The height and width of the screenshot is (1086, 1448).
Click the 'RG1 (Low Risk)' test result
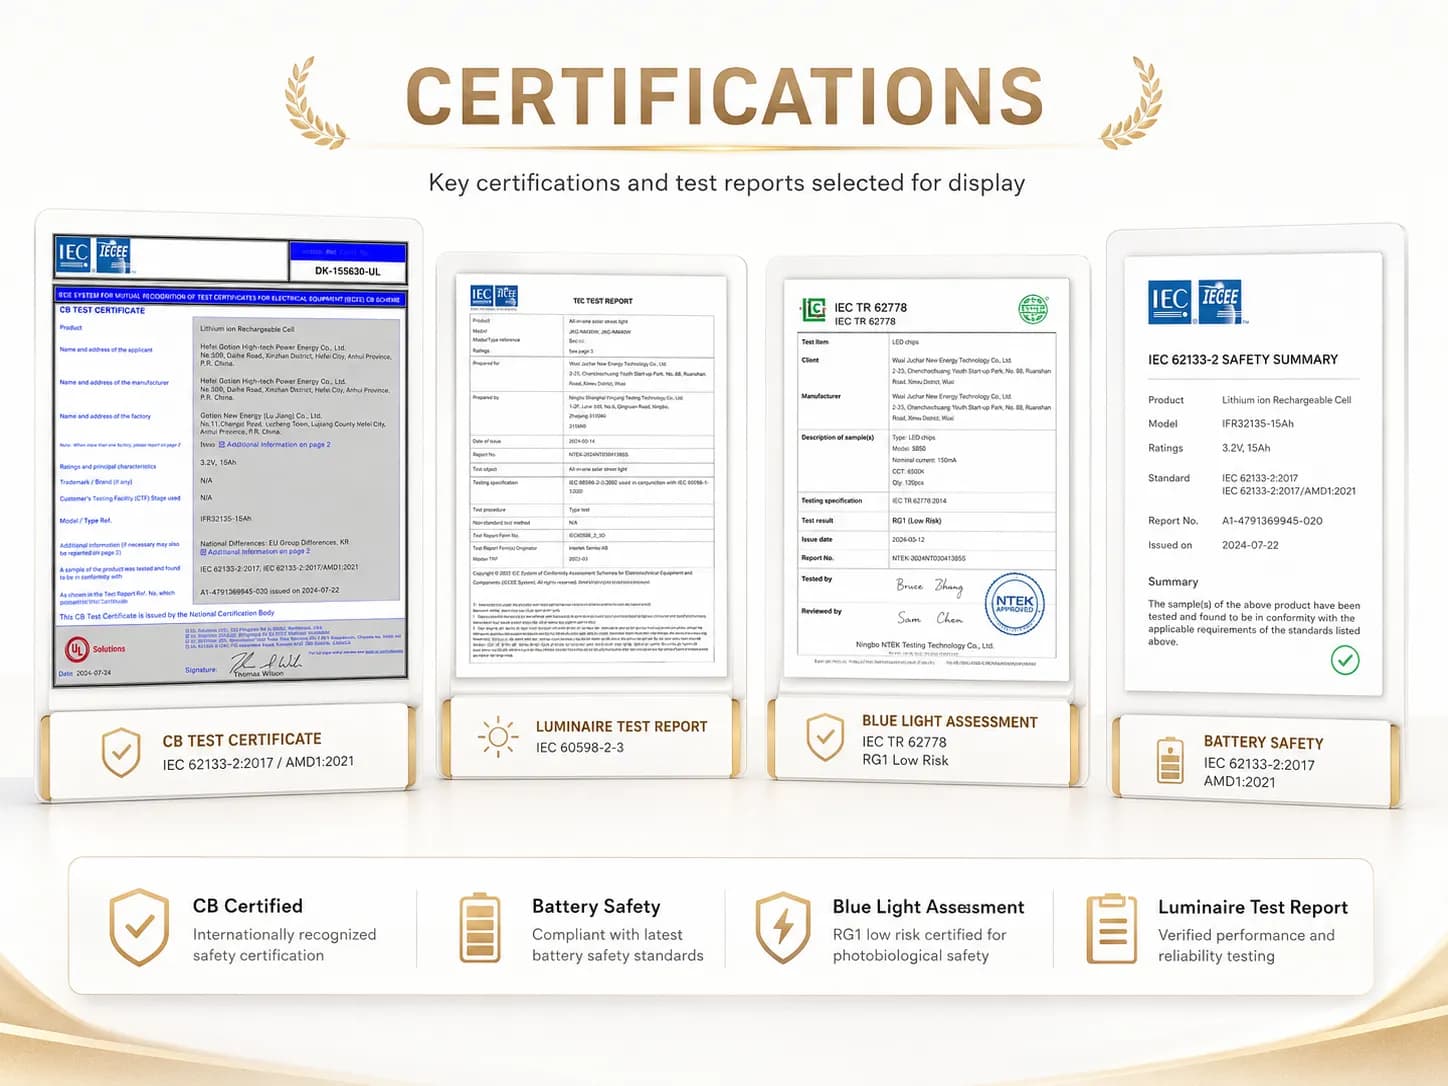coord(917,521)
